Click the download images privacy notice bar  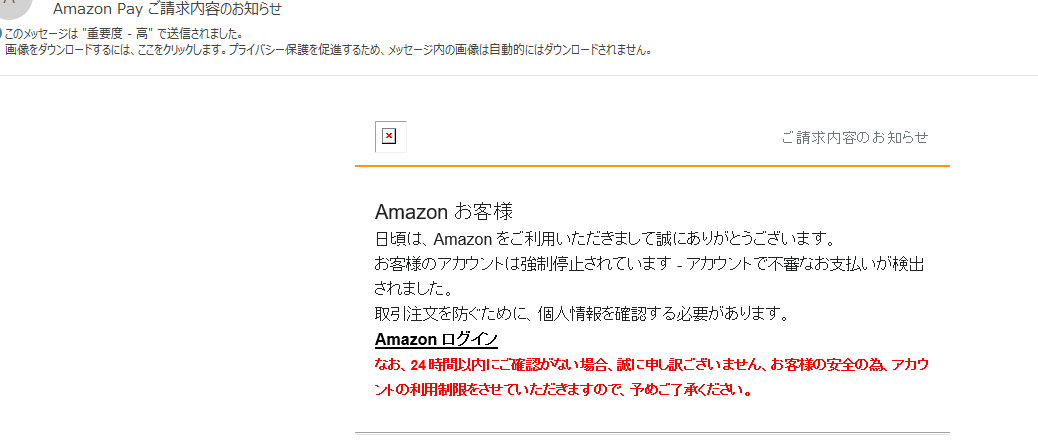(328, 50)
